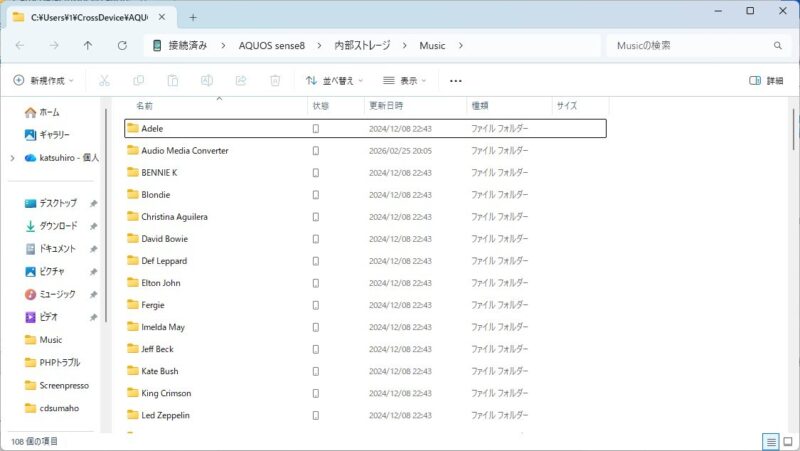Open the 並べ替え sort dropdown
The height and width of the screenshot is (451, 800).
click(334, 81)
